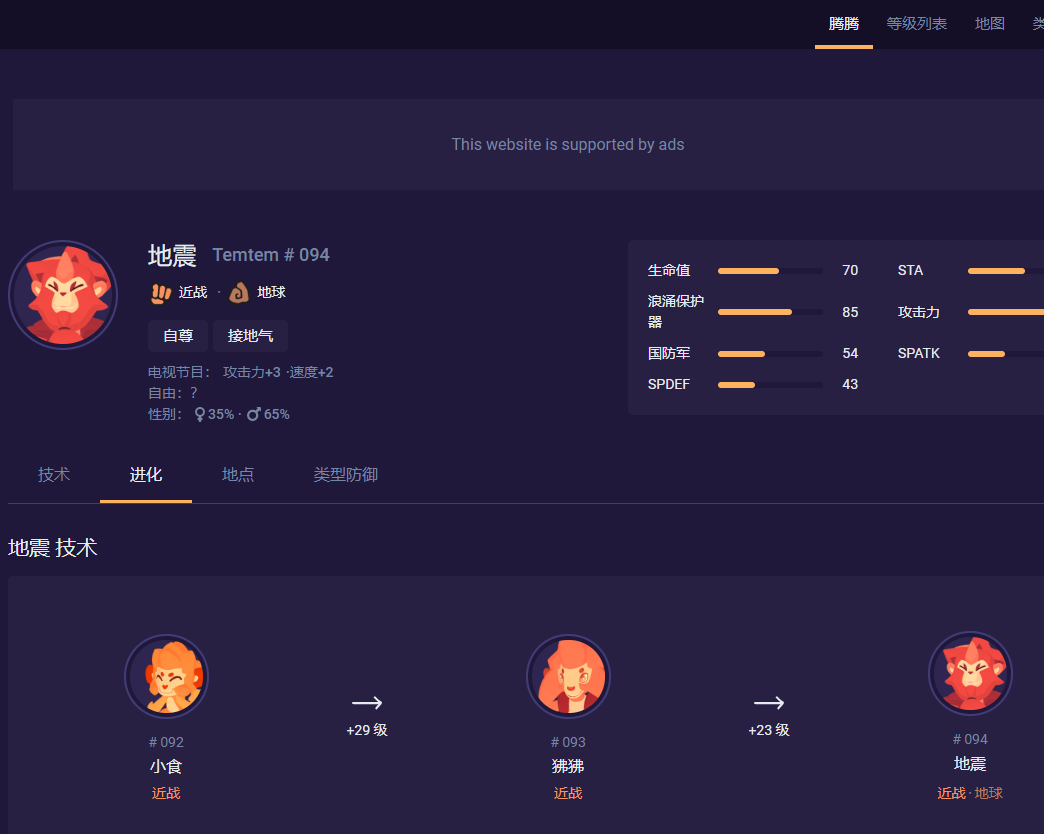Viewport: 1044px width, 834px height.
Task: Click the 近战 link under 小食
Action: pos(166,792)
